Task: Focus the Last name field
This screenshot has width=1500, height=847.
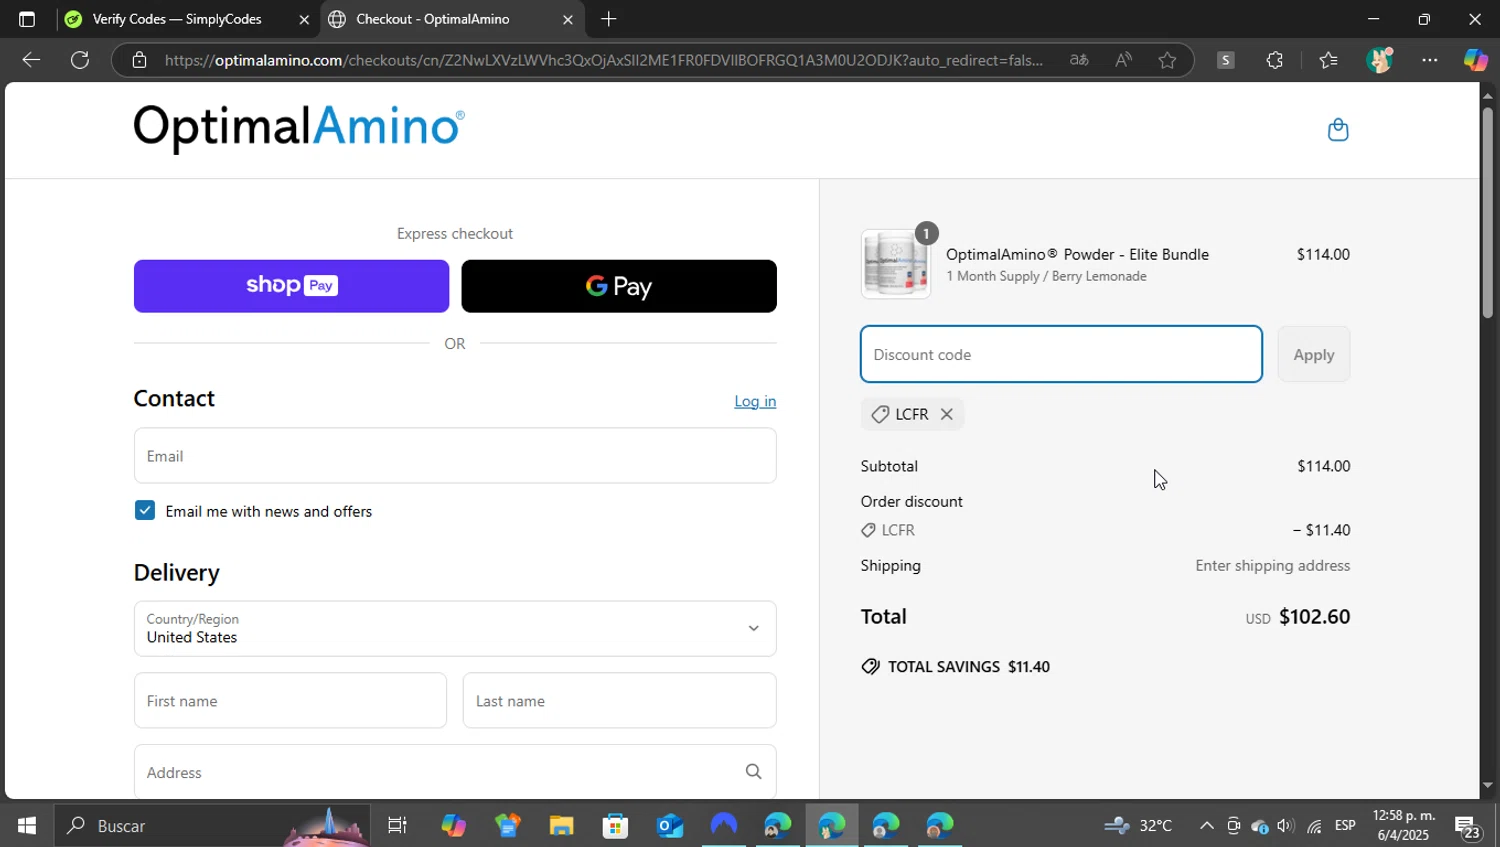Action: click(x=619, y=700)
